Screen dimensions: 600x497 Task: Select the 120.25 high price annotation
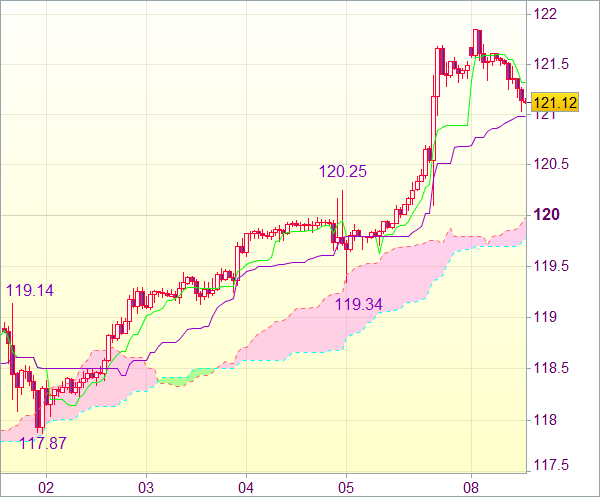(x=343, y=171)
